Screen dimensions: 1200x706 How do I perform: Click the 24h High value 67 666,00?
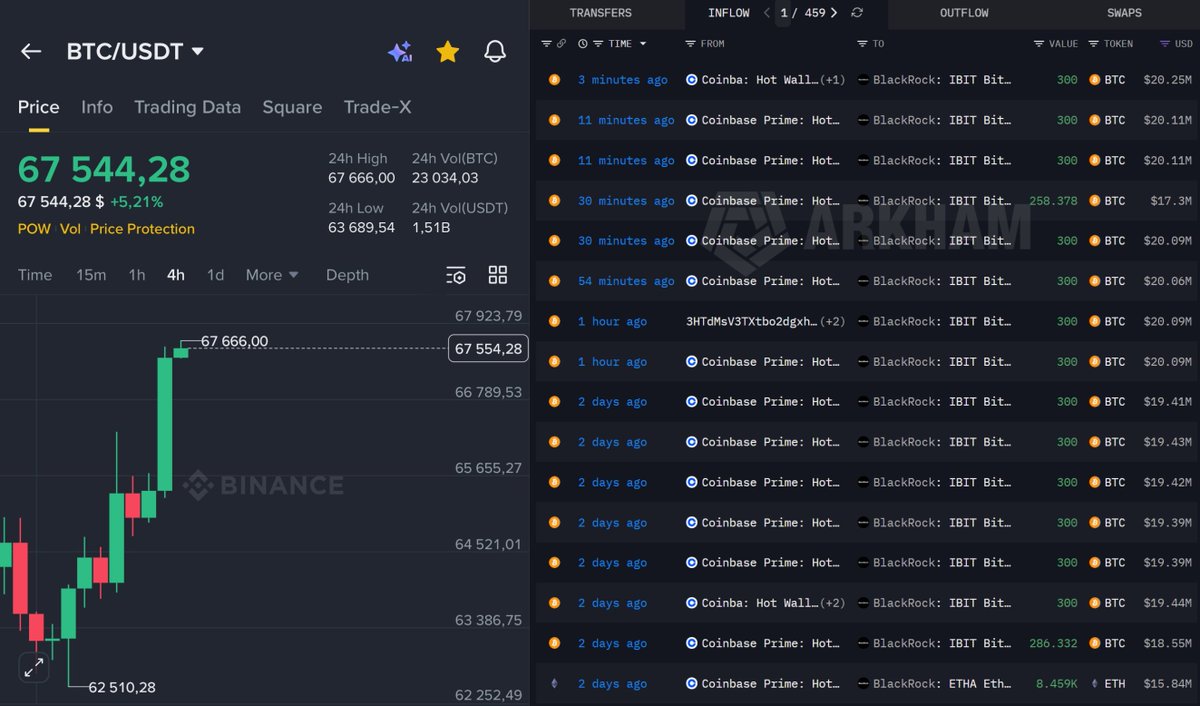pyautogui.click(x=361, y=178)
